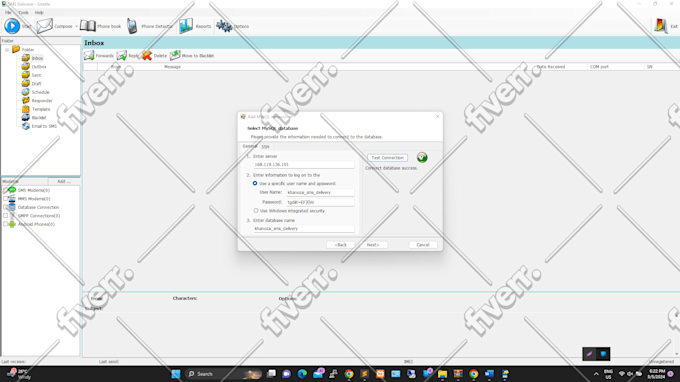This screenshot has width=680, height=382.
Task: Click the Cancel button in dialog
Action: click(423, 245)
